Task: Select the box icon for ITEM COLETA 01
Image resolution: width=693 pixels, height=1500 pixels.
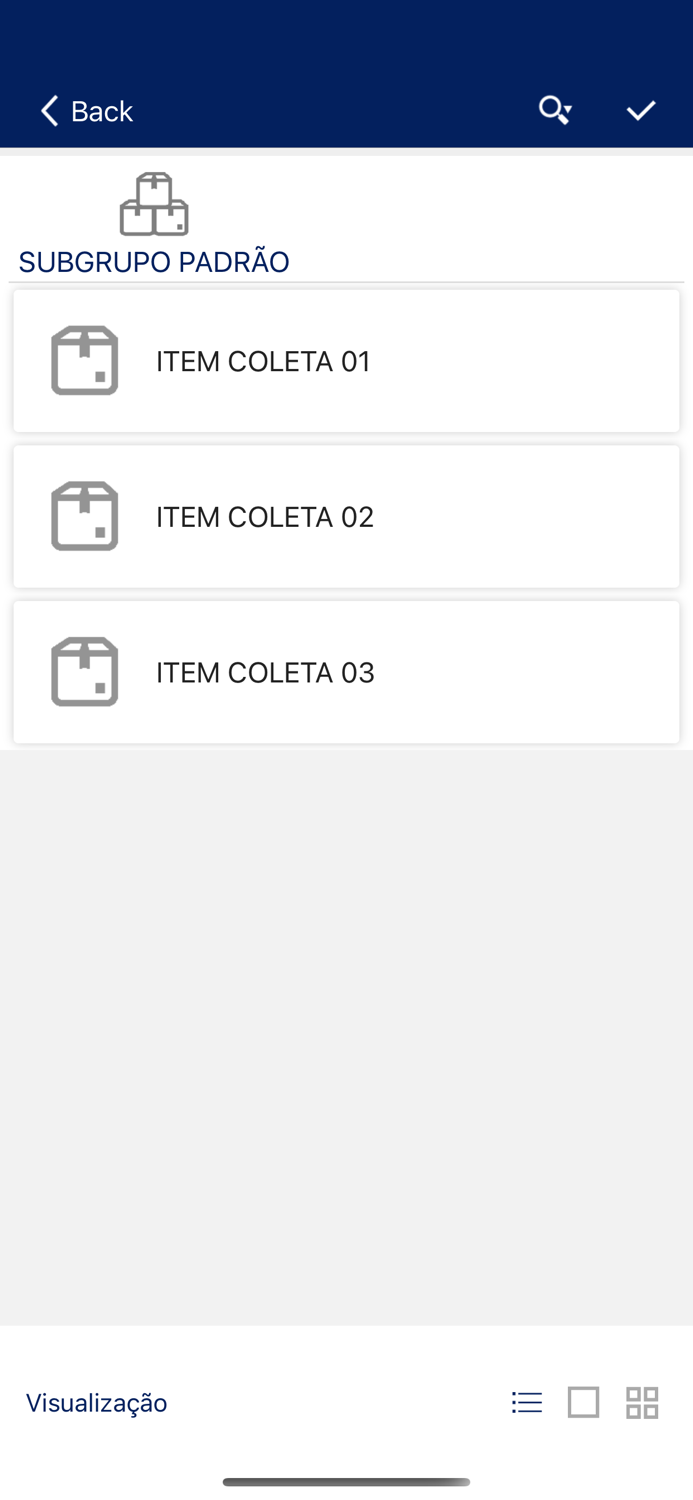Action: (84, 360)
